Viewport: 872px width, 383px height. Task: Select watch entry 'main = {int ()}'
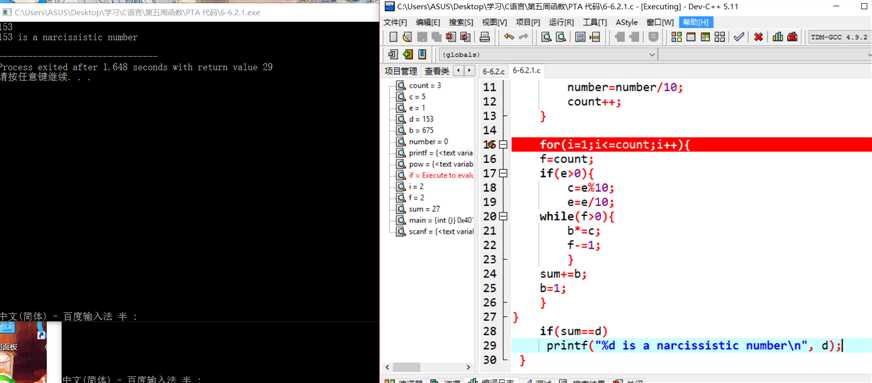pyautogui.click(x=441, y=220)
